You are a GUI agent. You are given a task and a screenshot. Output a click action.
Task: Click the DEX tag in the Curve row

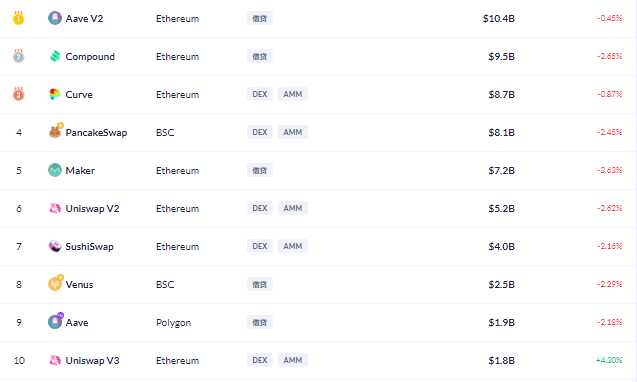[x=260, y=94]
